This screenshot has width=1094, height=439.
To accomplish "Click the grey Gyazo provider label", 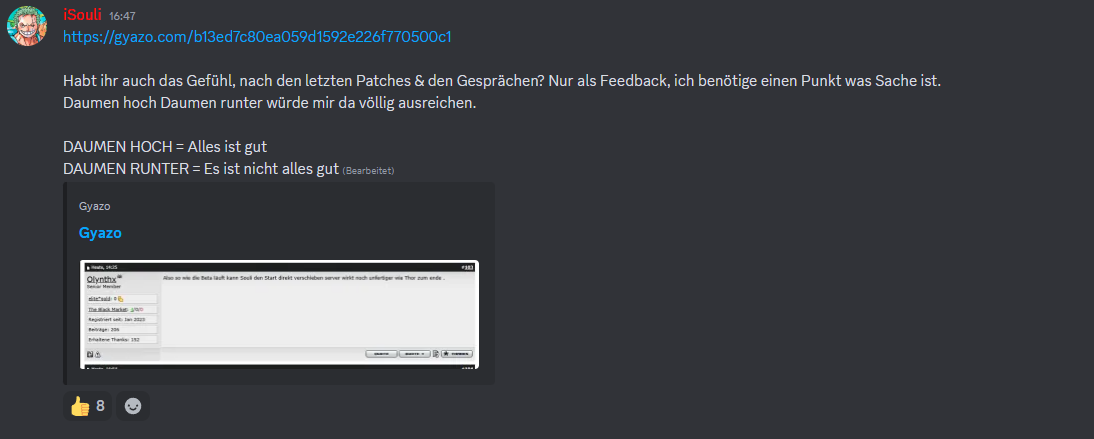I will point(94,207).
